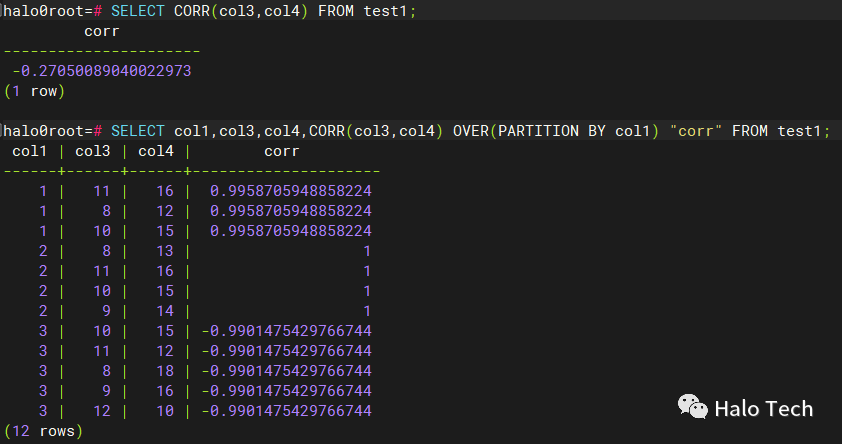The width and height of the screenshot is (842, 444).
Task: Click the (12 rows) result footer
Action: [43, 431]
